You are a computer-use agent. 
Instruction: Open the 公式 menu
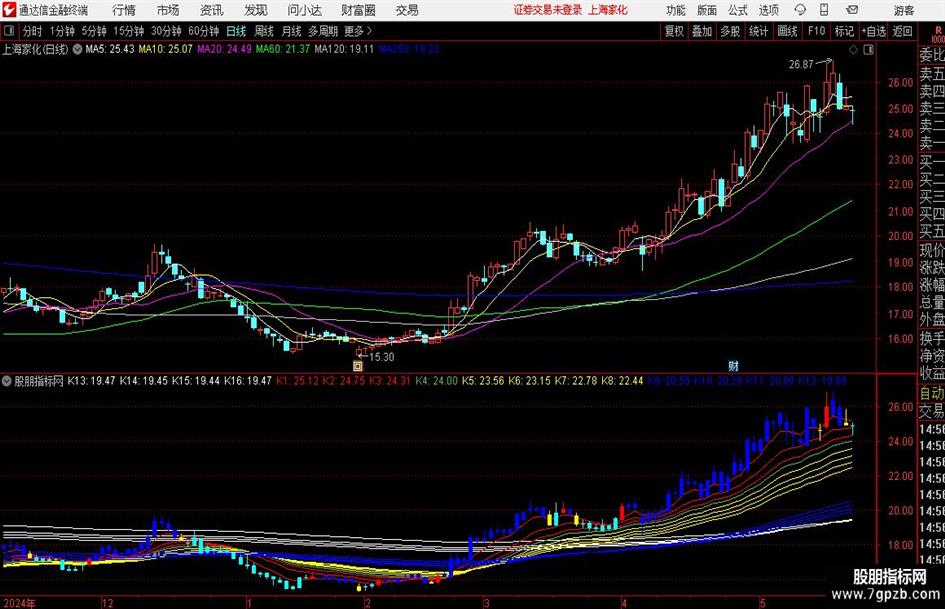point(738,10)
